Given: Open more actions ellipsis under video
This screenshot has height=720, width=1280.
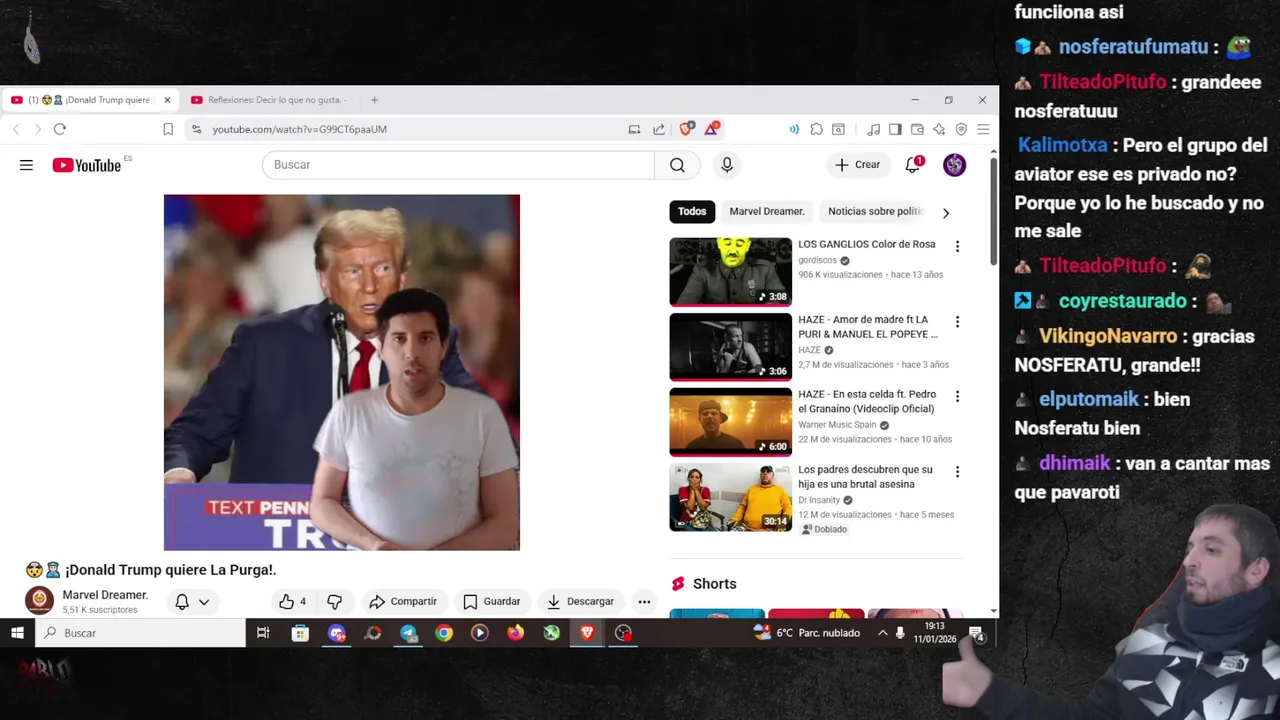Looking at the screenshot, I should tap(644, 601).
